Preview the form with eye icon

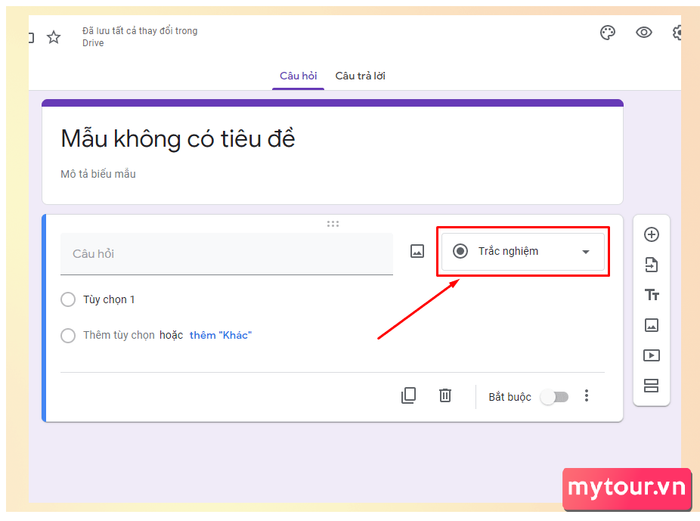(x=644, y=32)
